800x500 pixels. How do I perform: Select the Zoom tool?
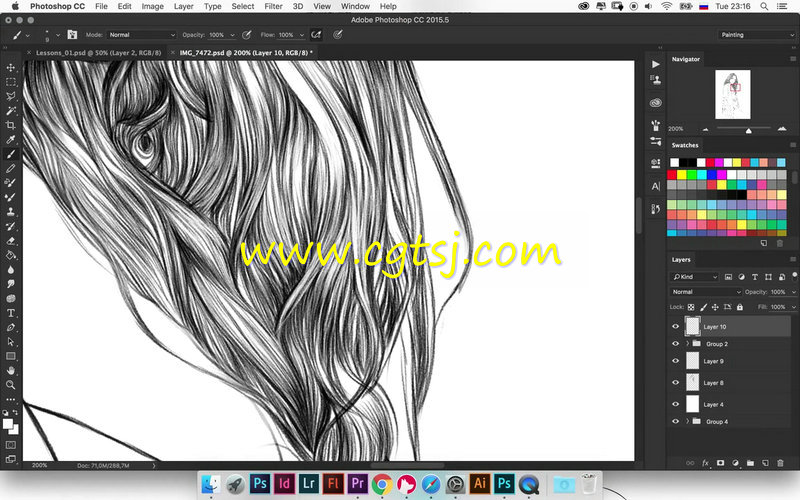[x=10, y=385]
